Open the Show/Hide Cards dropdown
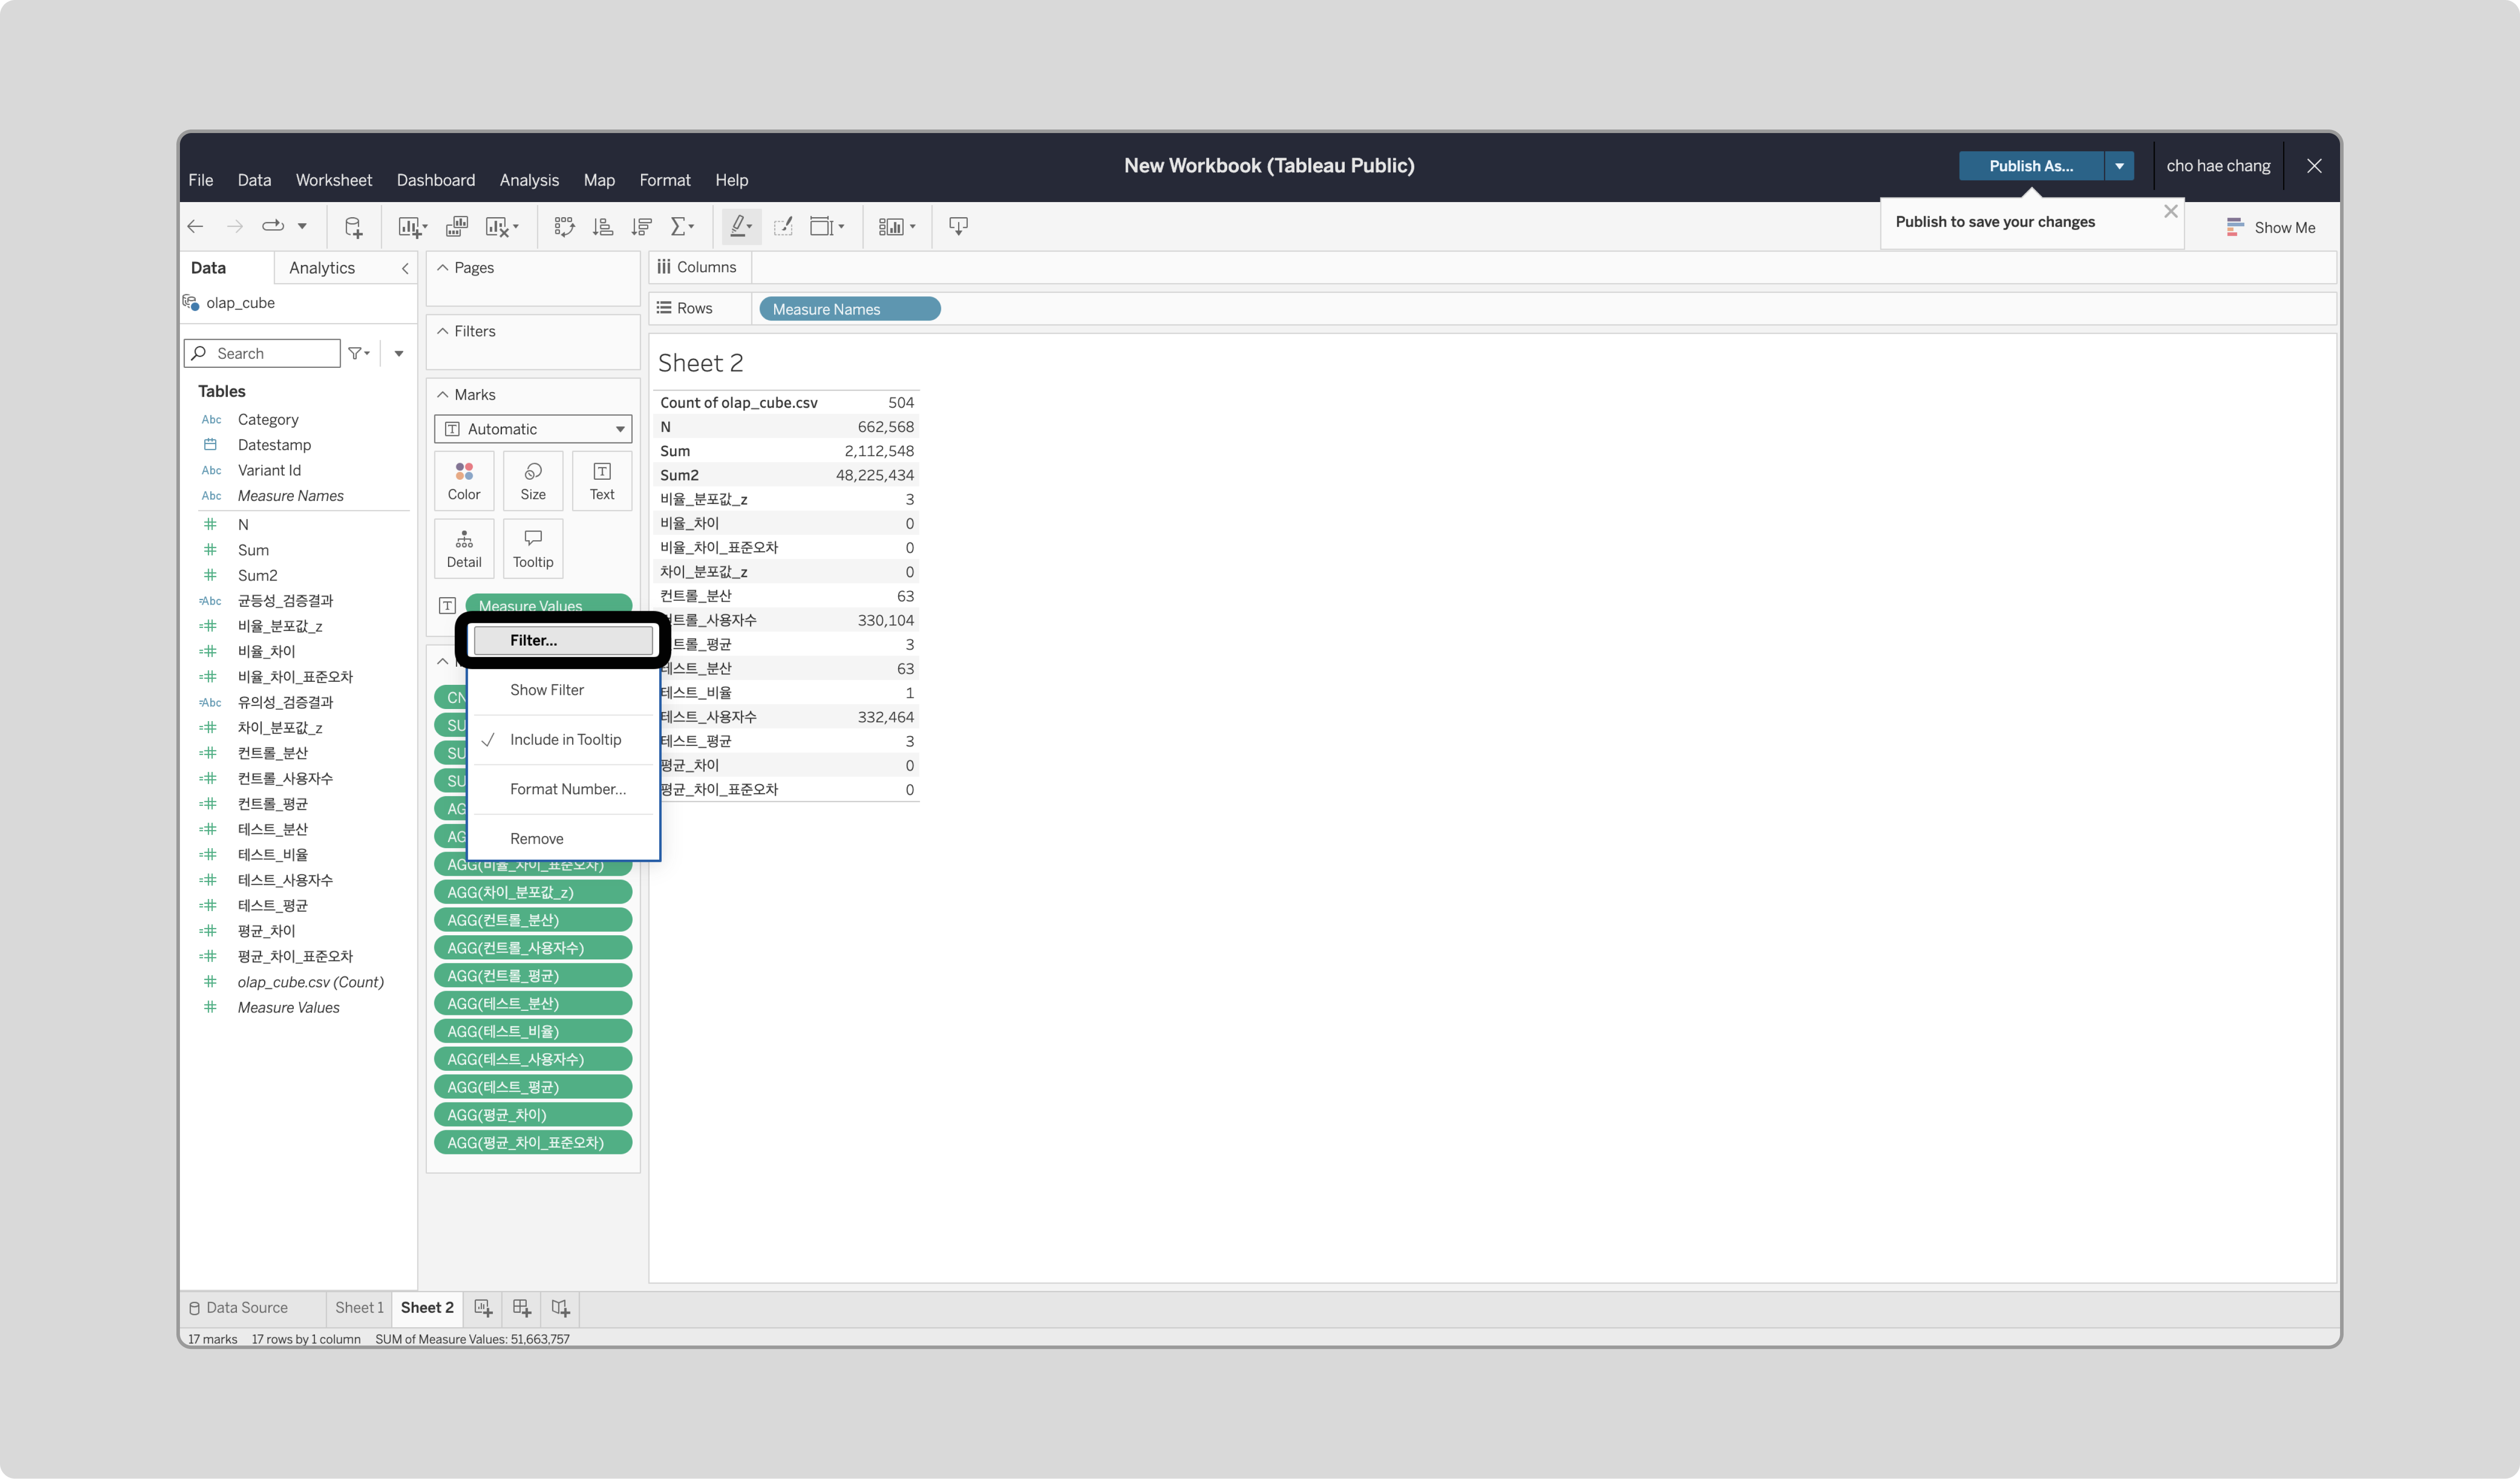This screenshot has height=1479, width=2520. [897, 227]
